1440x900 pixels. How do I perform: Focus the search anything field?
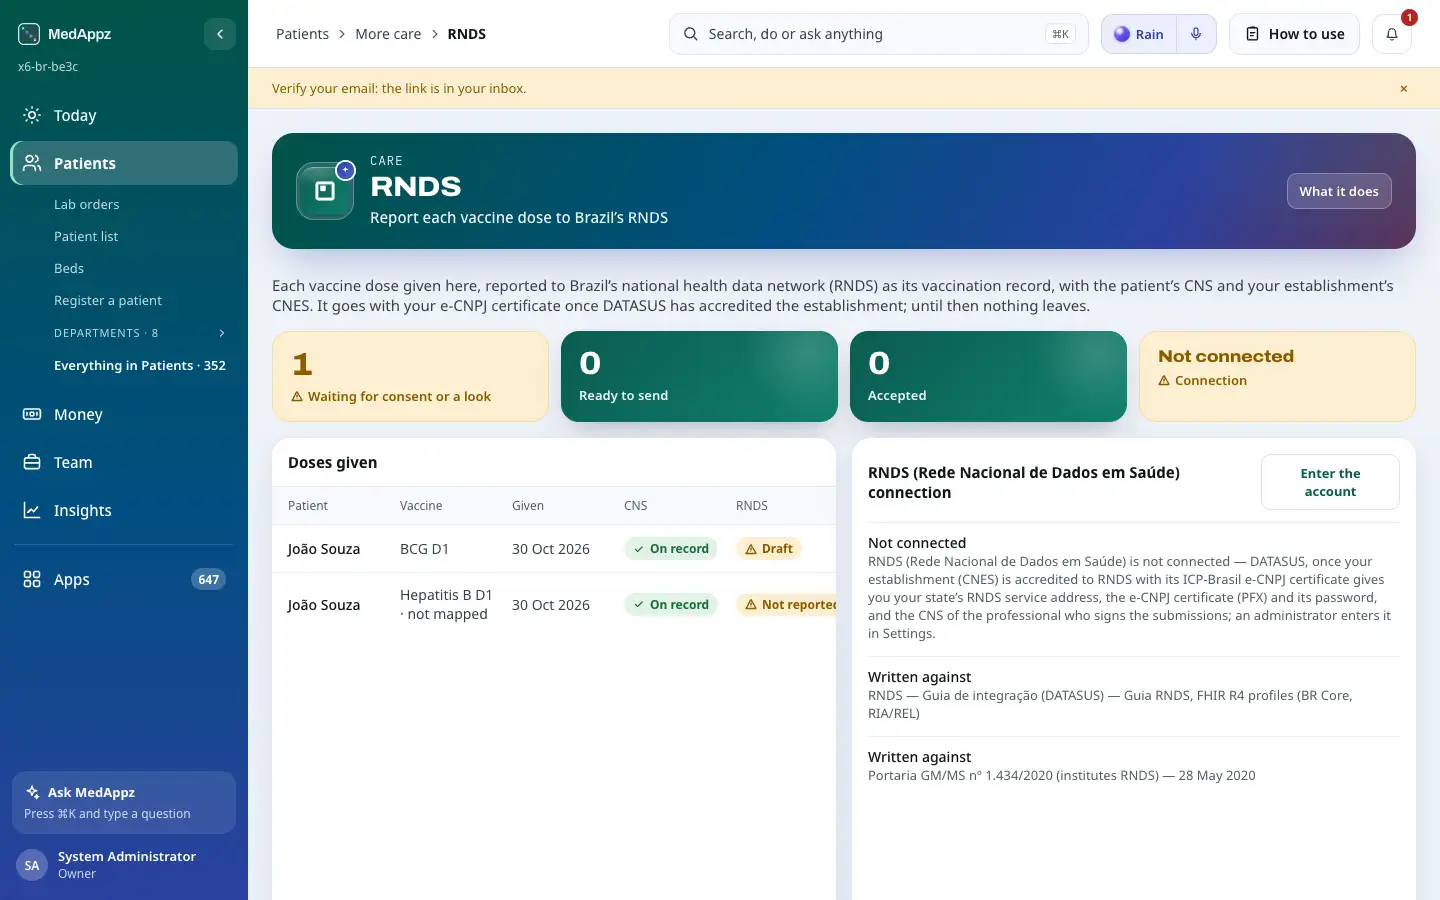pos(878,34)
